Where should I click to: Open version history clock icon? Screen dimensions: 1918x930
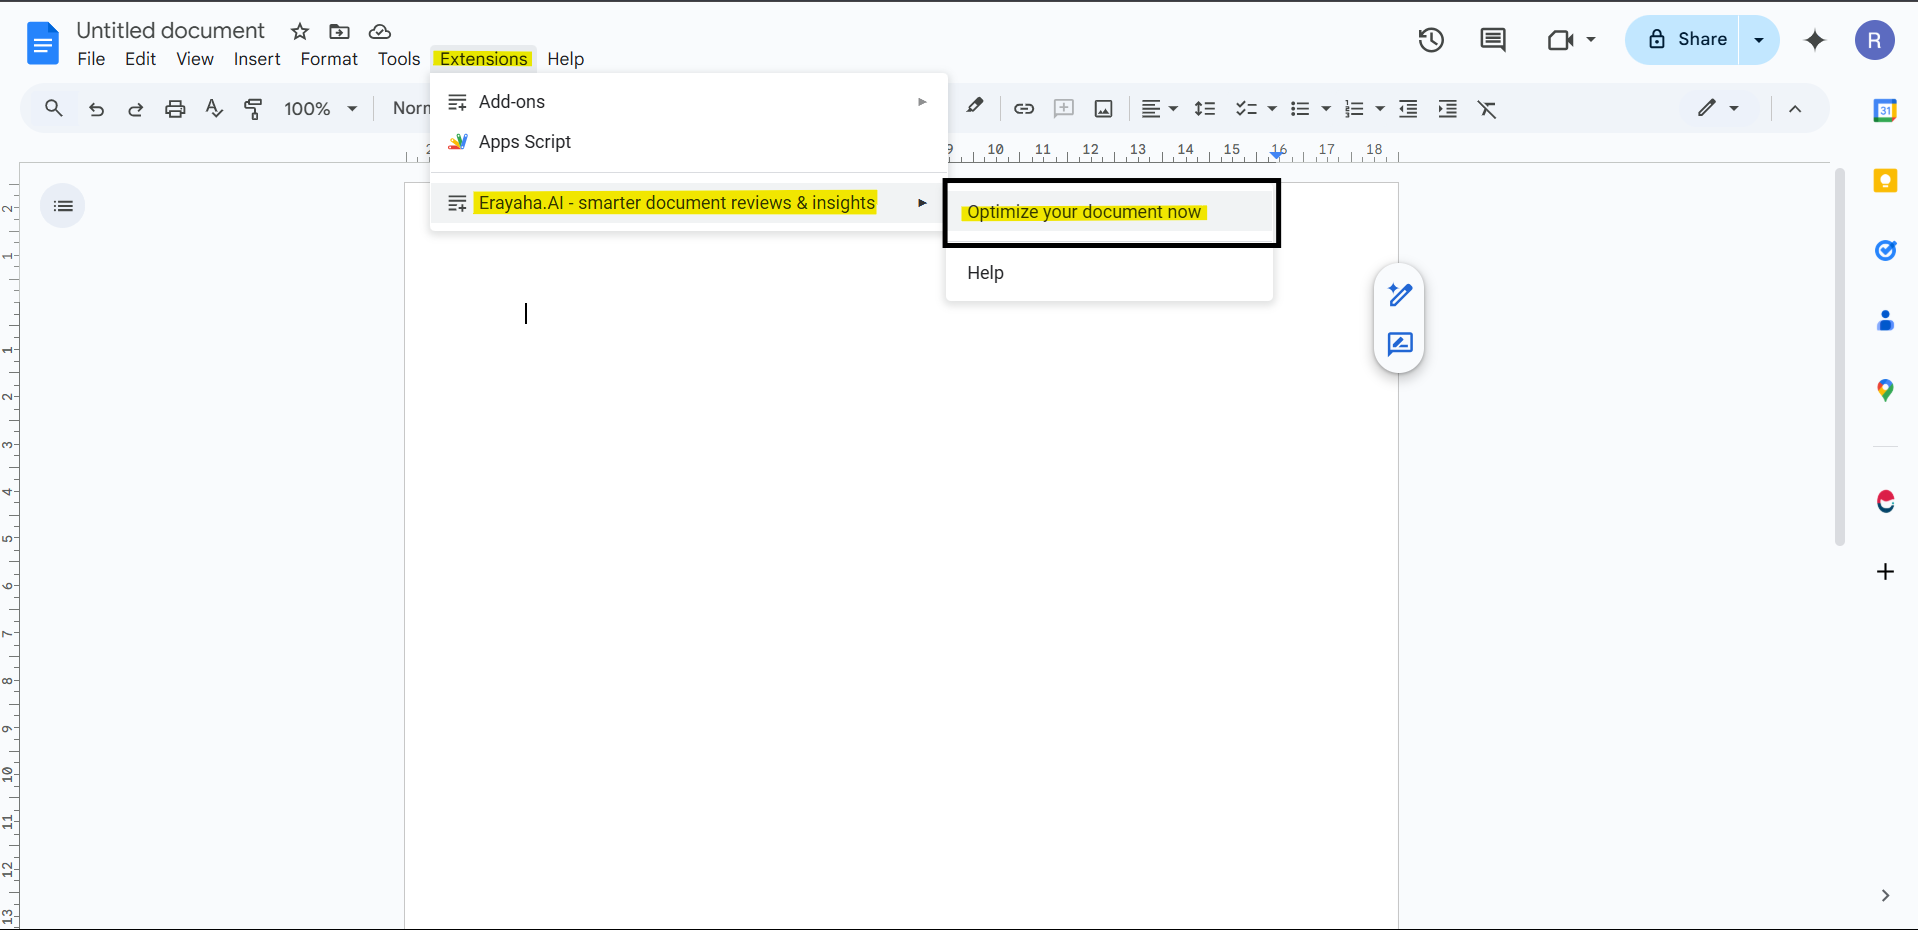click(1431, 40)
